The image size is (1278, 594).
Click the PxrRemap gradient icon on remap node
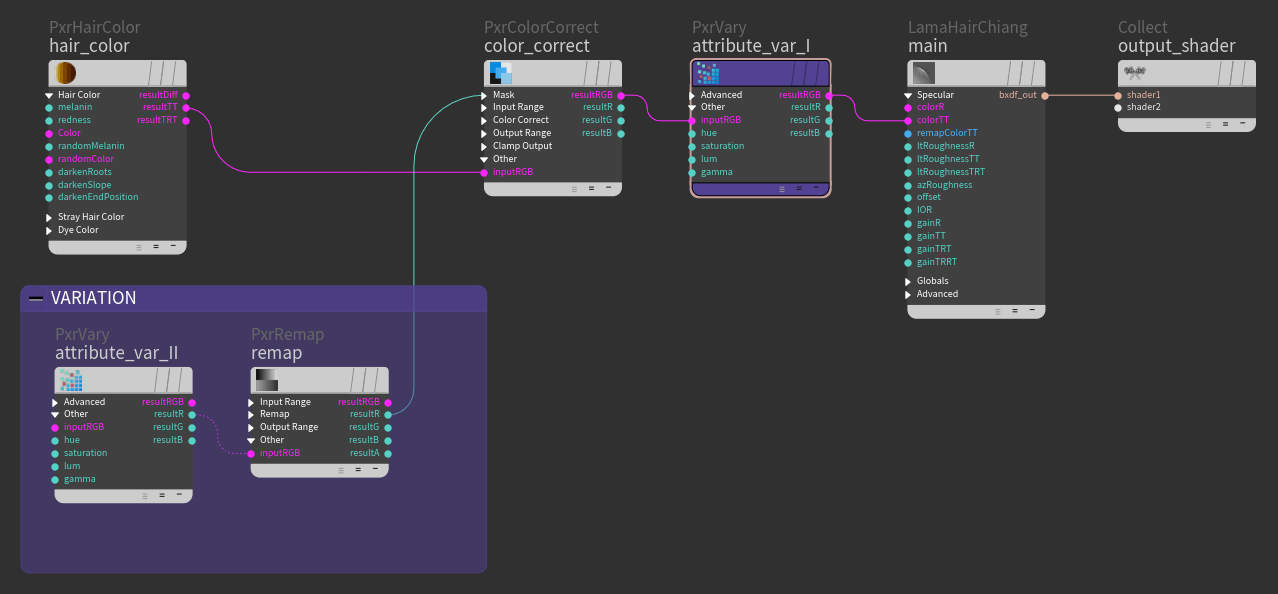point(267,380)
